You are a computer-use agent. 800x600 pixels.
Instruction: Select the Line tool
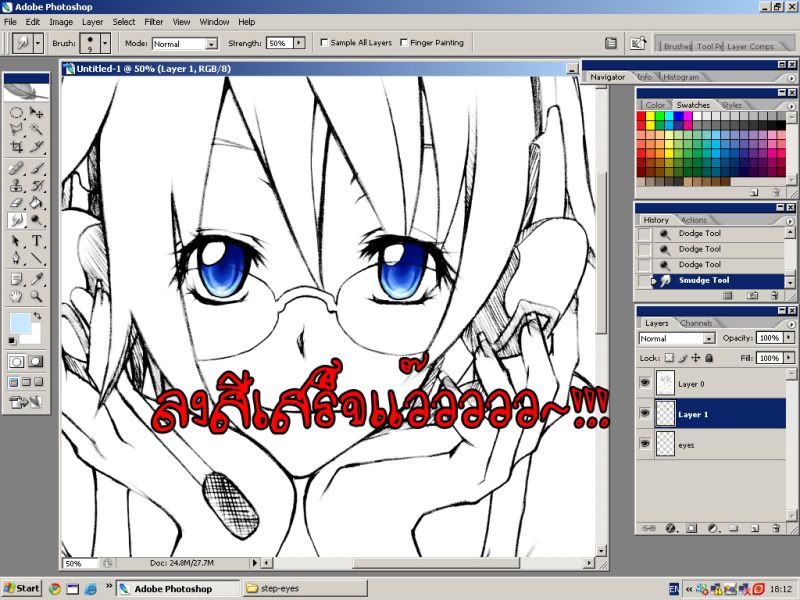[36, 258]
